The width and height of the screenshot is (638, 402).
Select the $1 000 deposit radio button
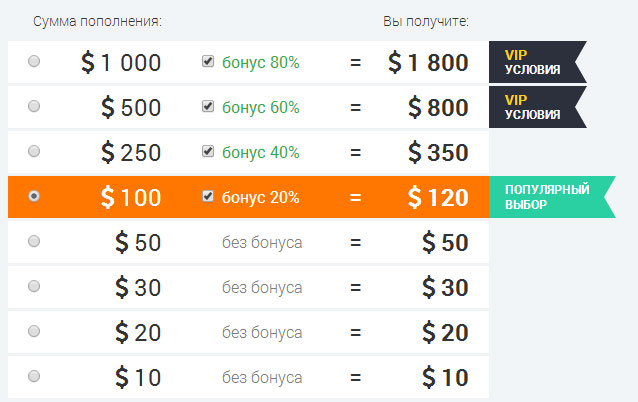pos(35,62)
